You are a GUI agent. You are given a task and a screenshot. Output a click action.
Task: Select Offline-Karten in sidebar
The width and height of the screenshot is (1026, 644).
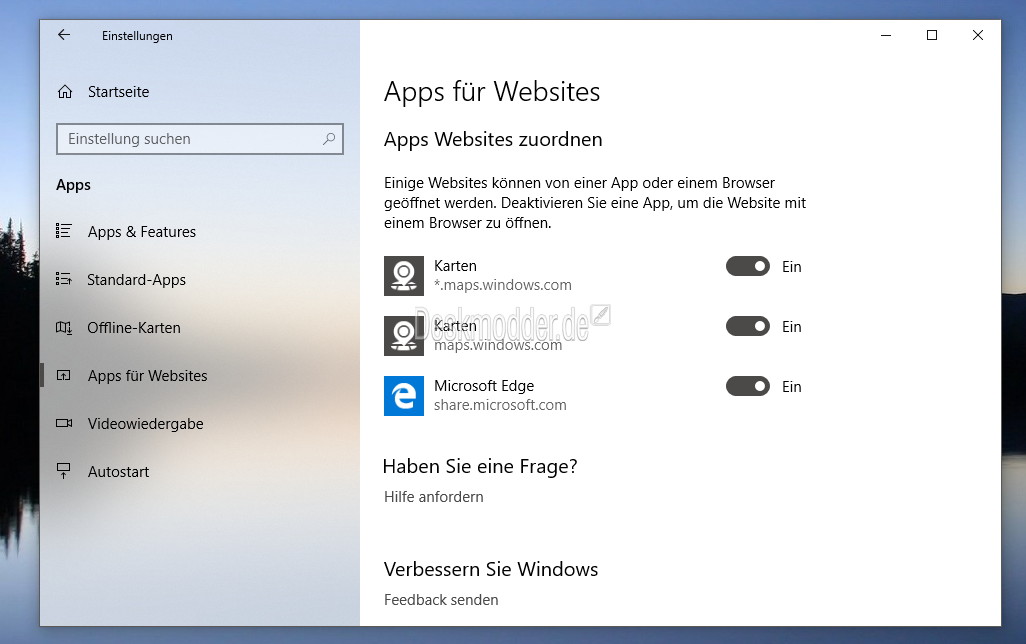pyautogui.click(x=134, y=328)
